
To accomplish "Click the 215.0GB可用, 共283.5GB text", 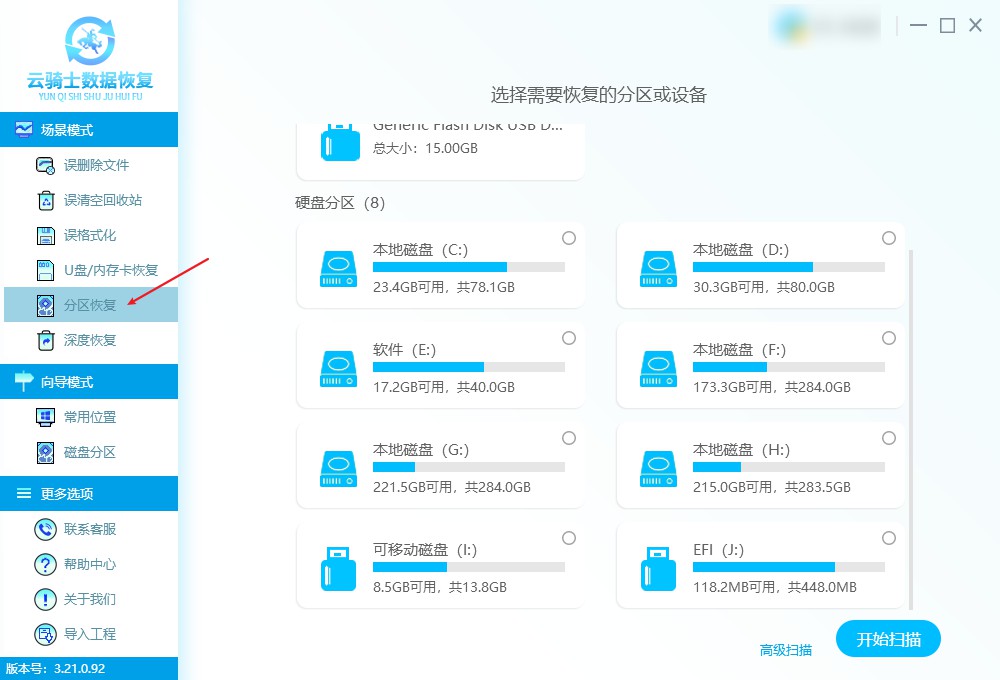I will point(772,487).
